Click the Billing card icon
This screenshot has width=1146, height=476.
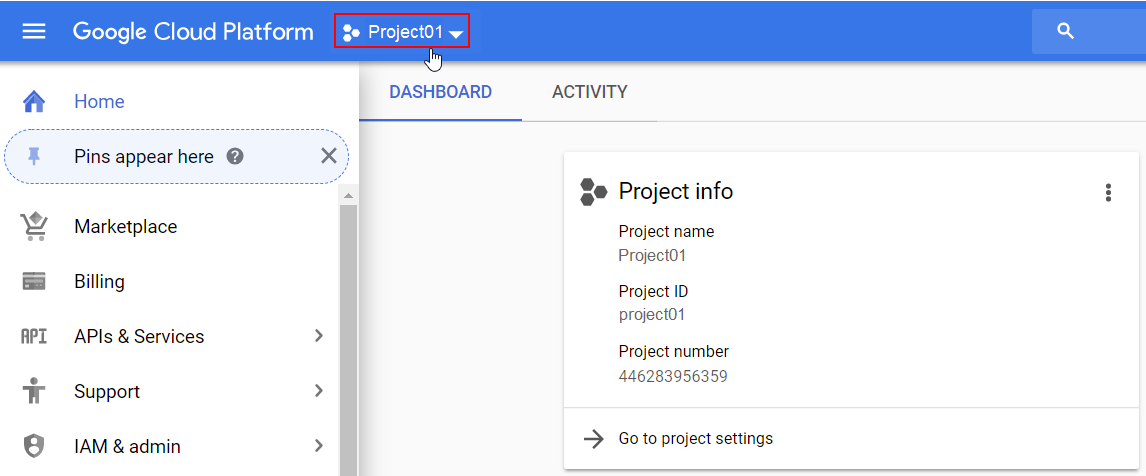pos(34,282)
